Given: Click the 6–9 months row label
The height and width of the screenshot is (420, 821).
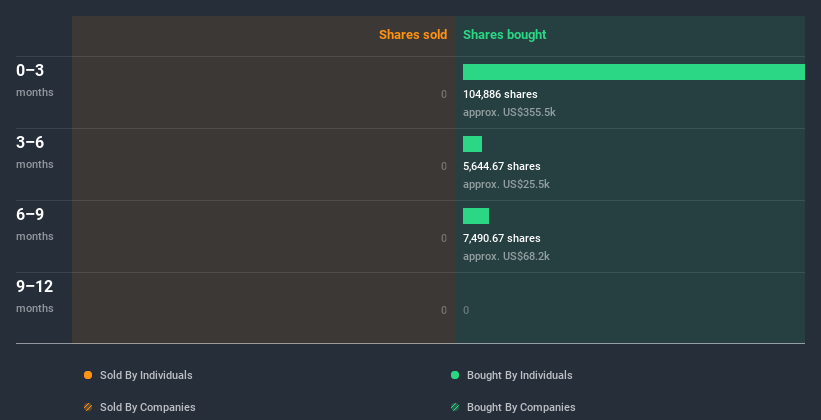Looking at the screenshot, I should click(x=35, y=224).
